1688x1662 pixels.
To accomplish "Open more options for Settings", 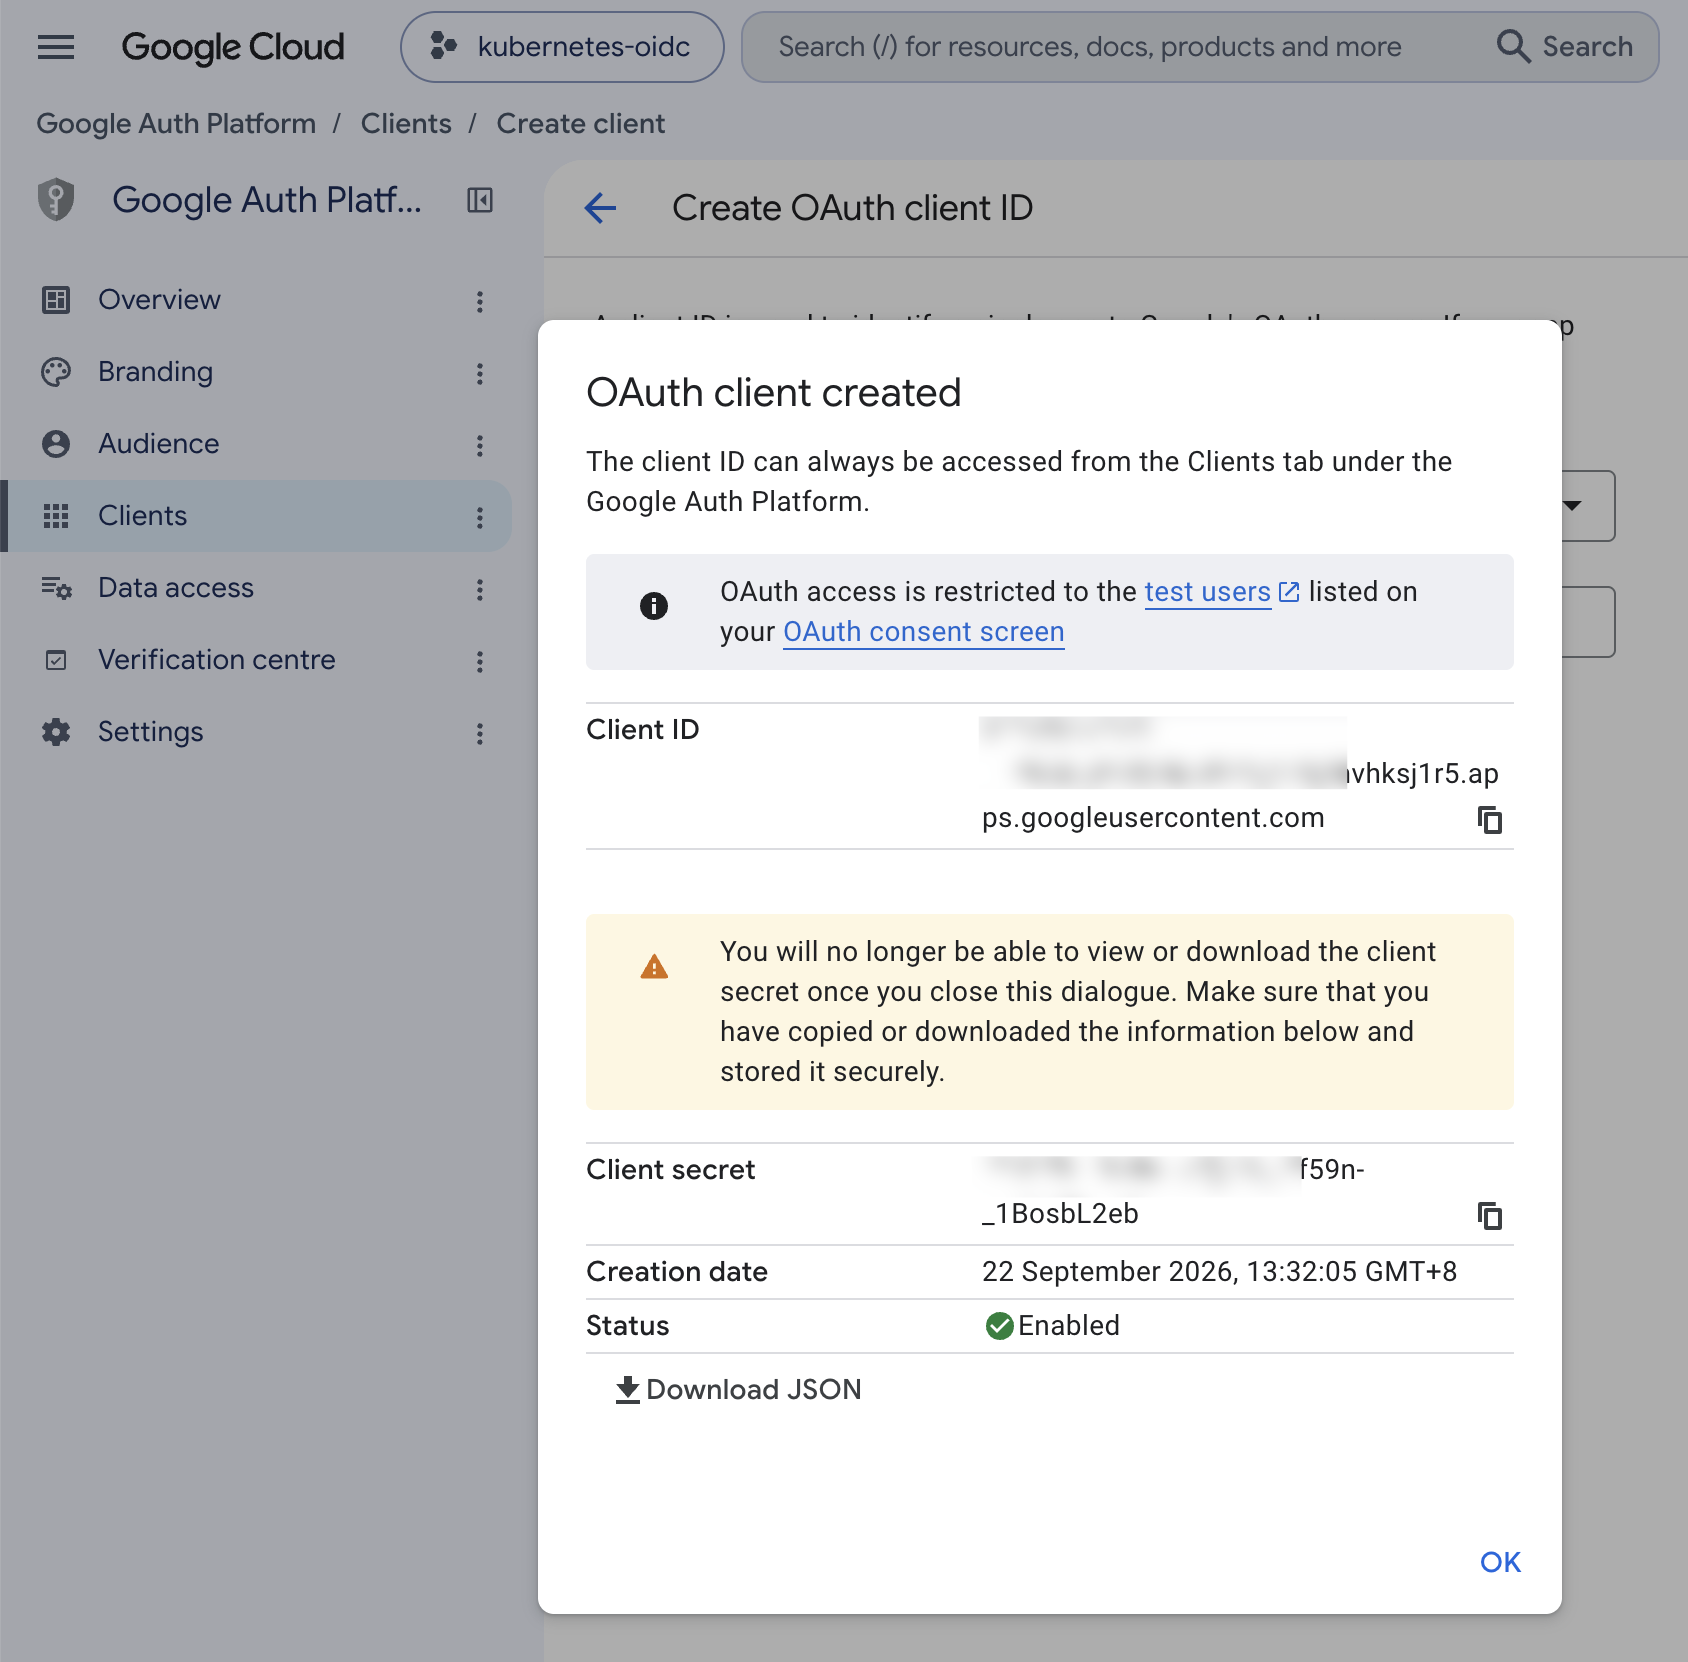I will (480, 734).
